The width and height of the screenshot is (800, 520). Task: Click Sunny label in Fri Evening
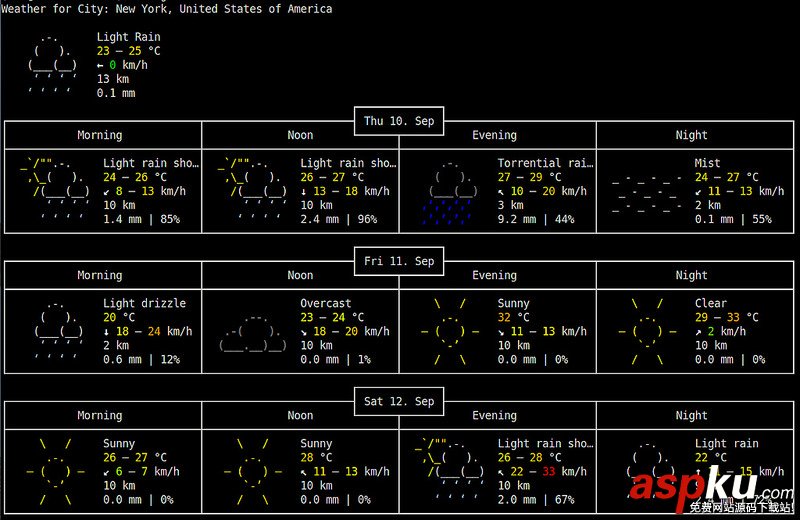513,304
